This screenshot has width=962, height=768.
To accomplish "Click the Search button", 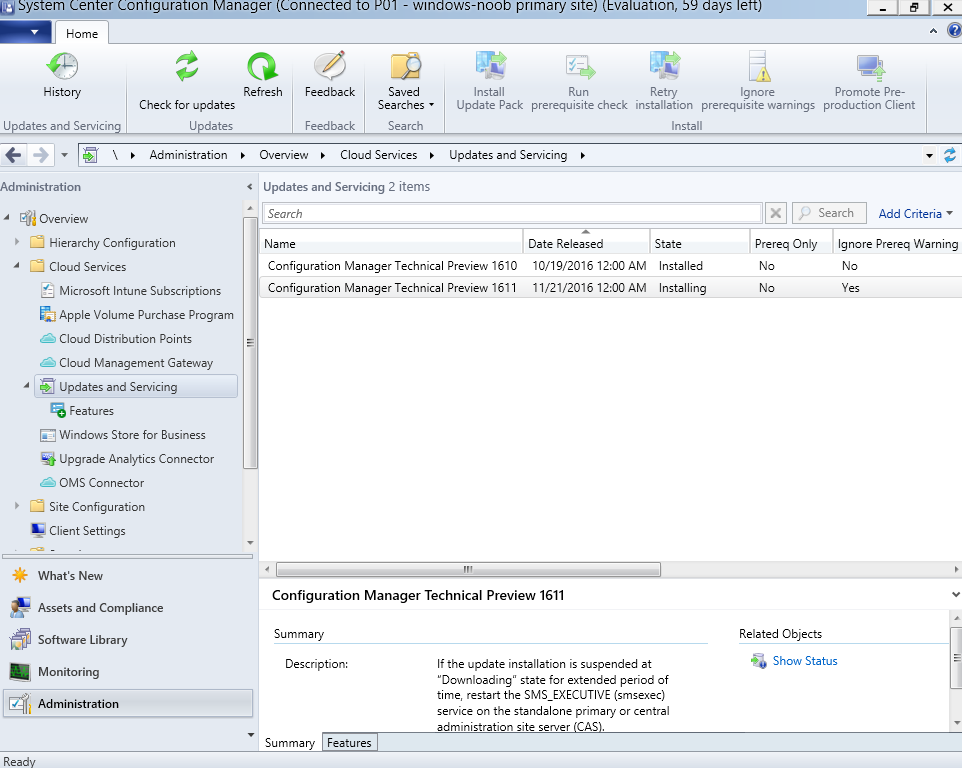I will coord(829,213).
